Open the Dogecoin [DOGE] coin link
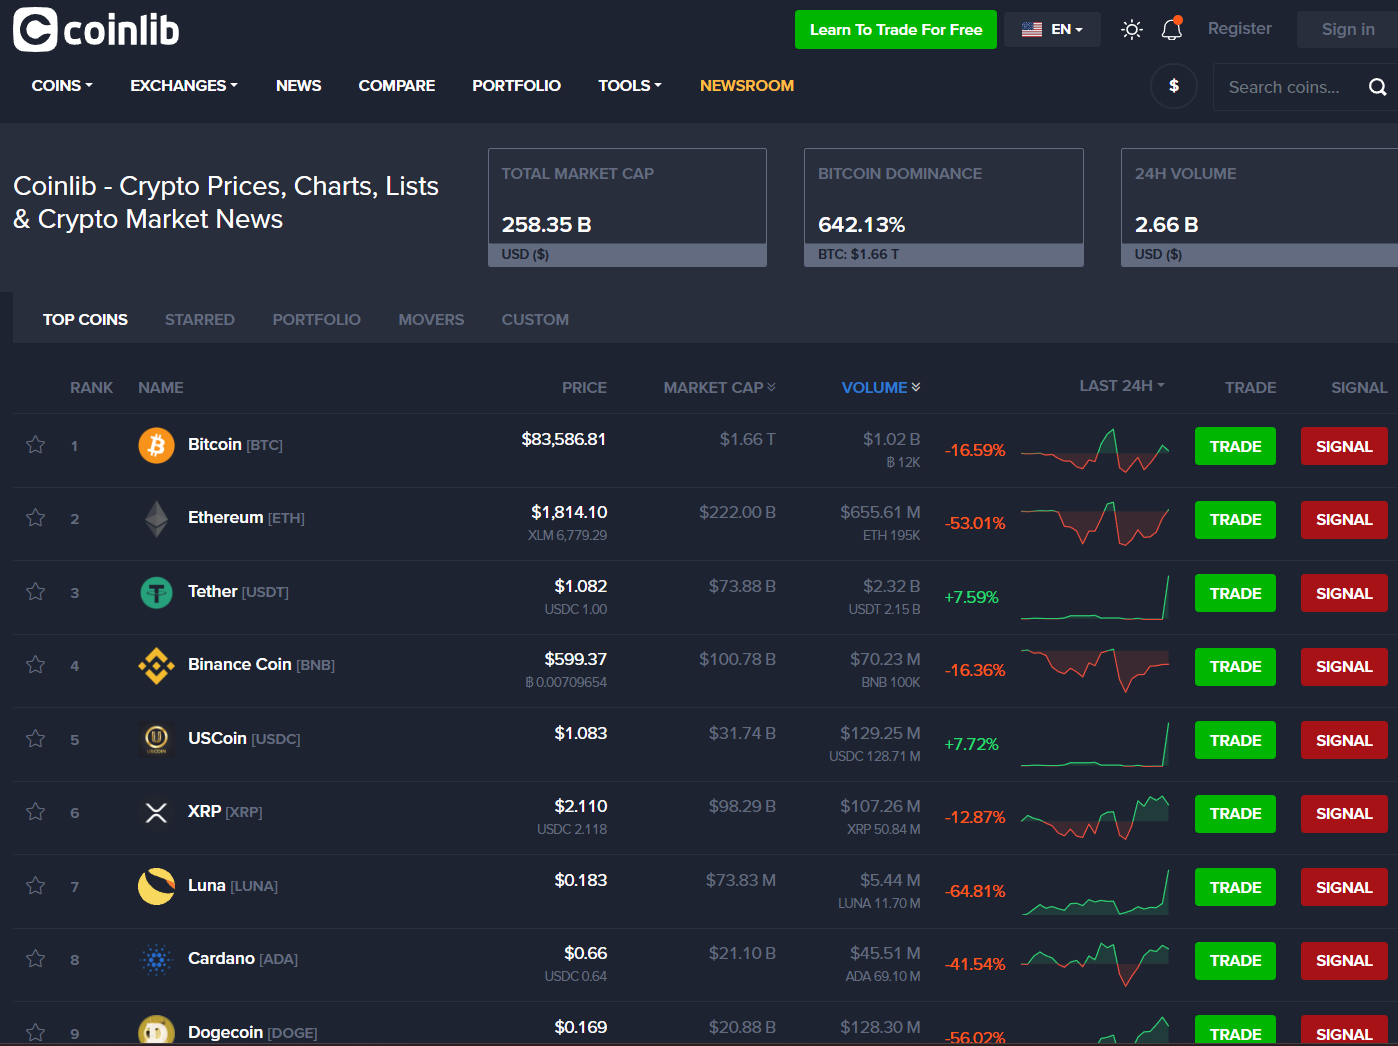The height and width of the screenshot is (1046, 1398). tap(253, 1032)
